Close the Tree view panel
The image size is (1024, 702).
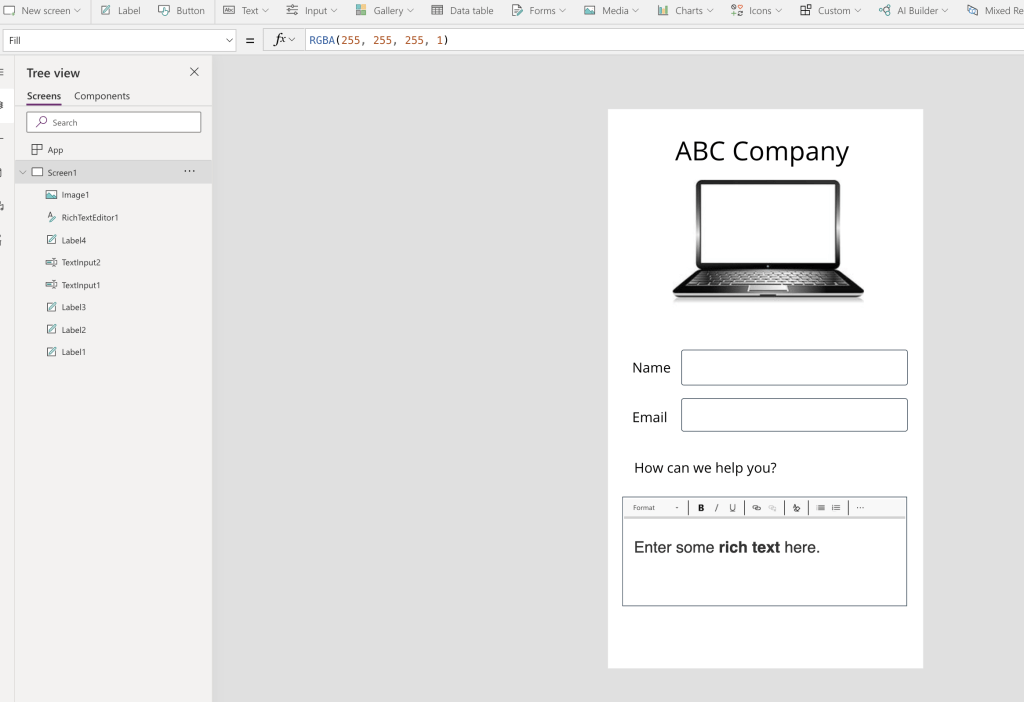[x=194, y=72]
